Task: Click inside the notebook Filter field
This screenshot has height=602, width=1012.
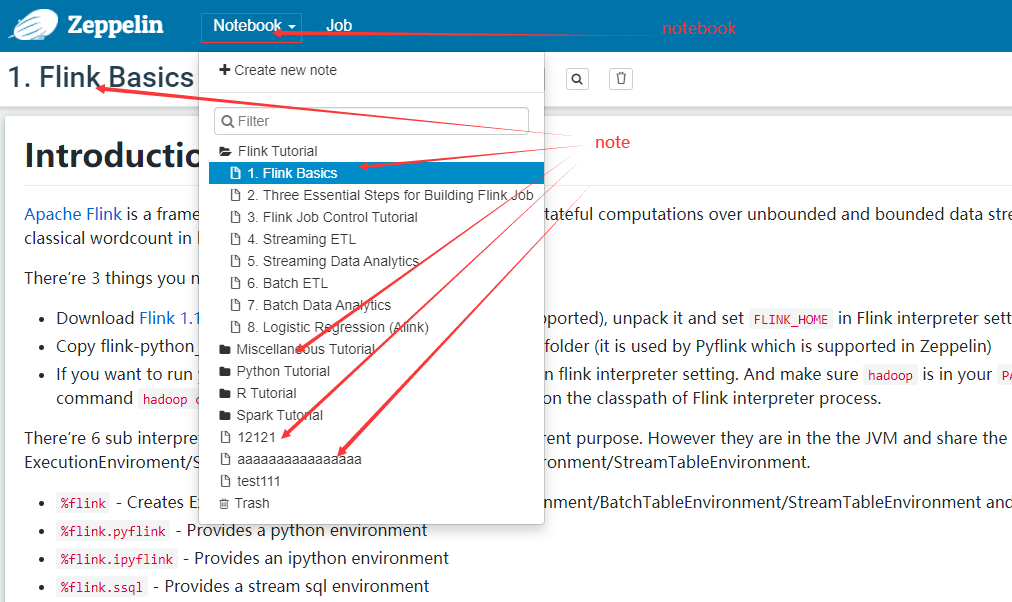Action: (371, 121)
